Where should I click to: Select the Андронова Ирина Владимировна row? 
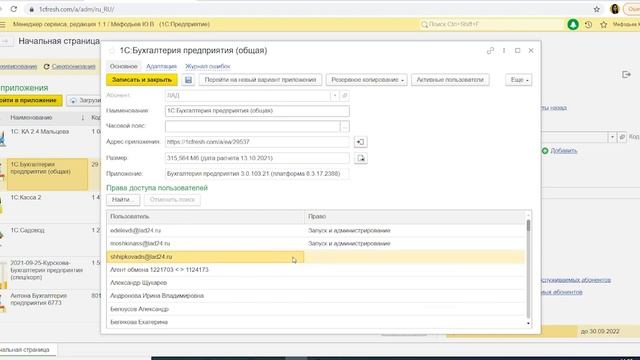coord(316,296)
